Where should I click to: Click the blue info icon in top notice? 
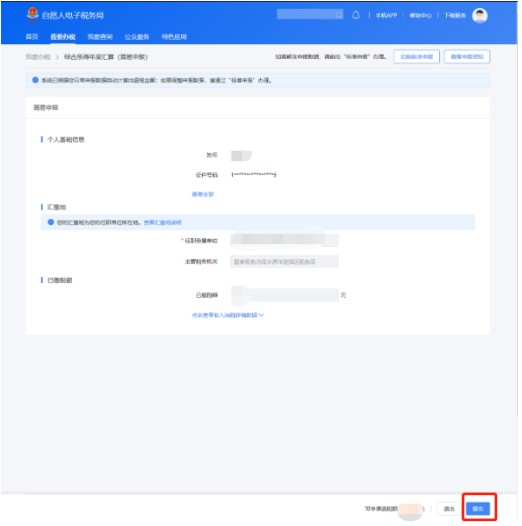coord(35,80)
